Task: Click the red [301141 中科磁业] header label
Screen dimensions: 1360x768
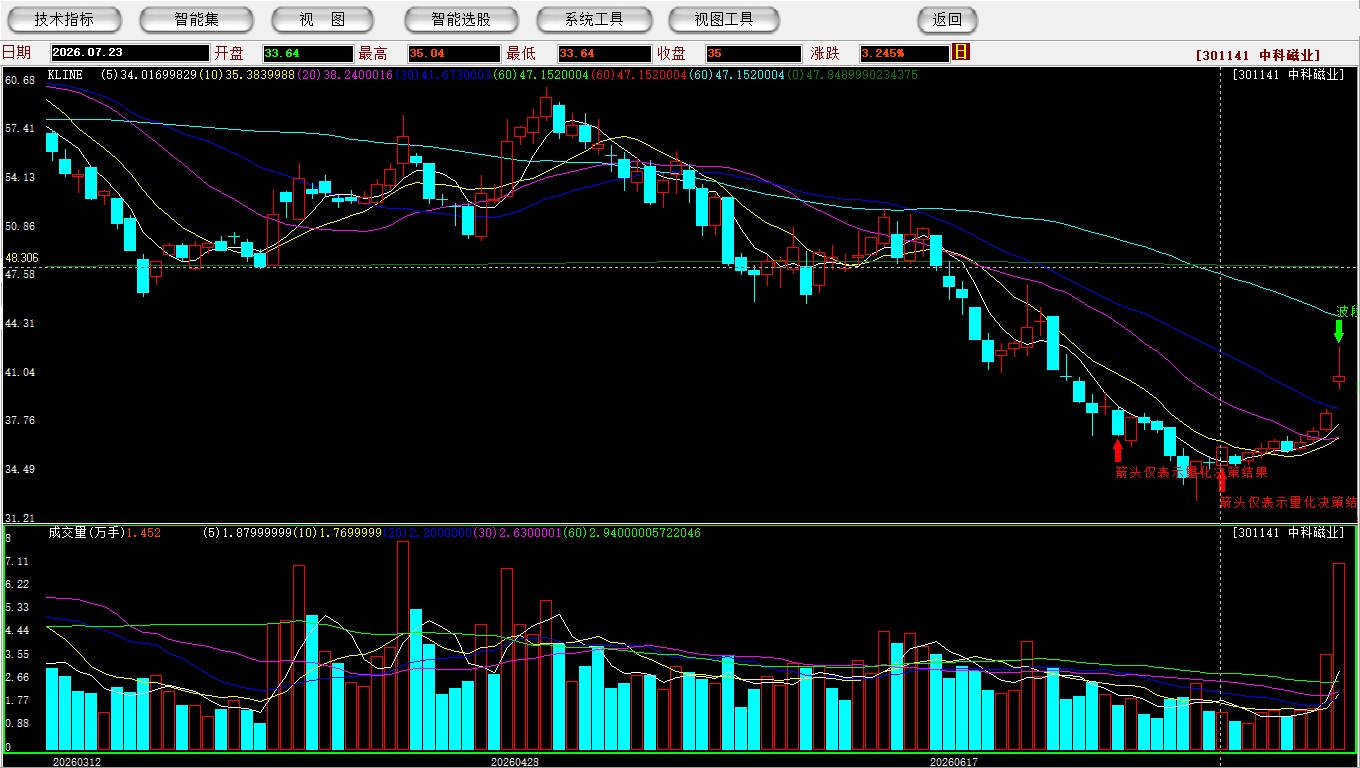Action: tap(1257, 55)
